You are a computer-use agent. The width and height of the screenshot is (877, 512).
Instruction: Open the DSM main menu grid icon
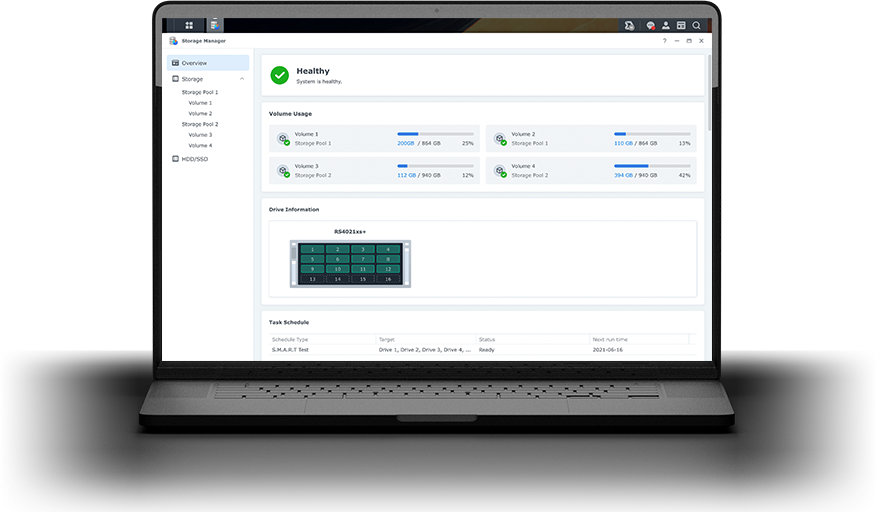coord(189,25)
